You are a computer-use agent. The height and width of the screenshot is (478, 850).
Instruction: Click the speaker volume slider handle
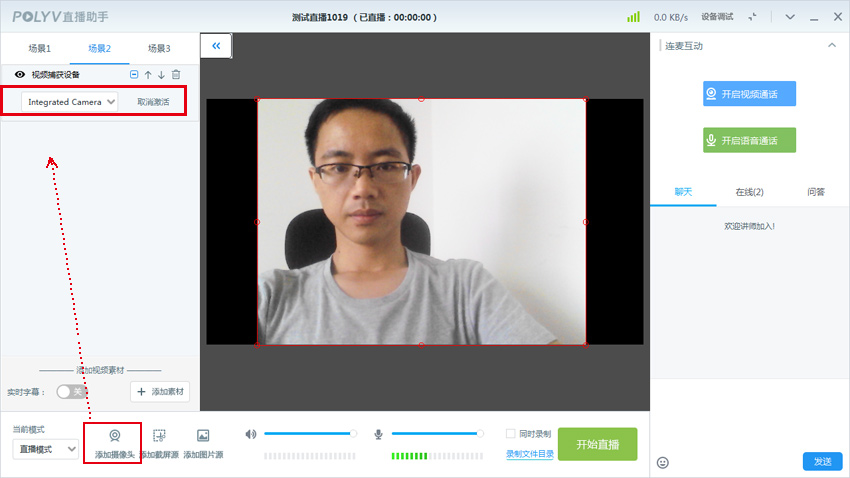coord(354,434)
